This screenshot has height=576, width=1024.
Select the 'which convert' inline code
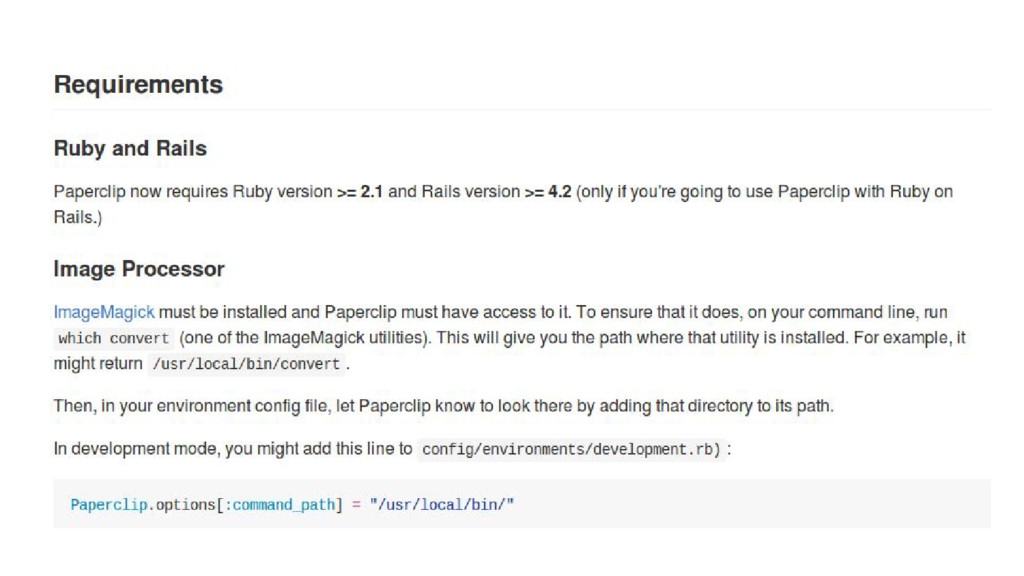pyautogui.click(x=114, y=338)
